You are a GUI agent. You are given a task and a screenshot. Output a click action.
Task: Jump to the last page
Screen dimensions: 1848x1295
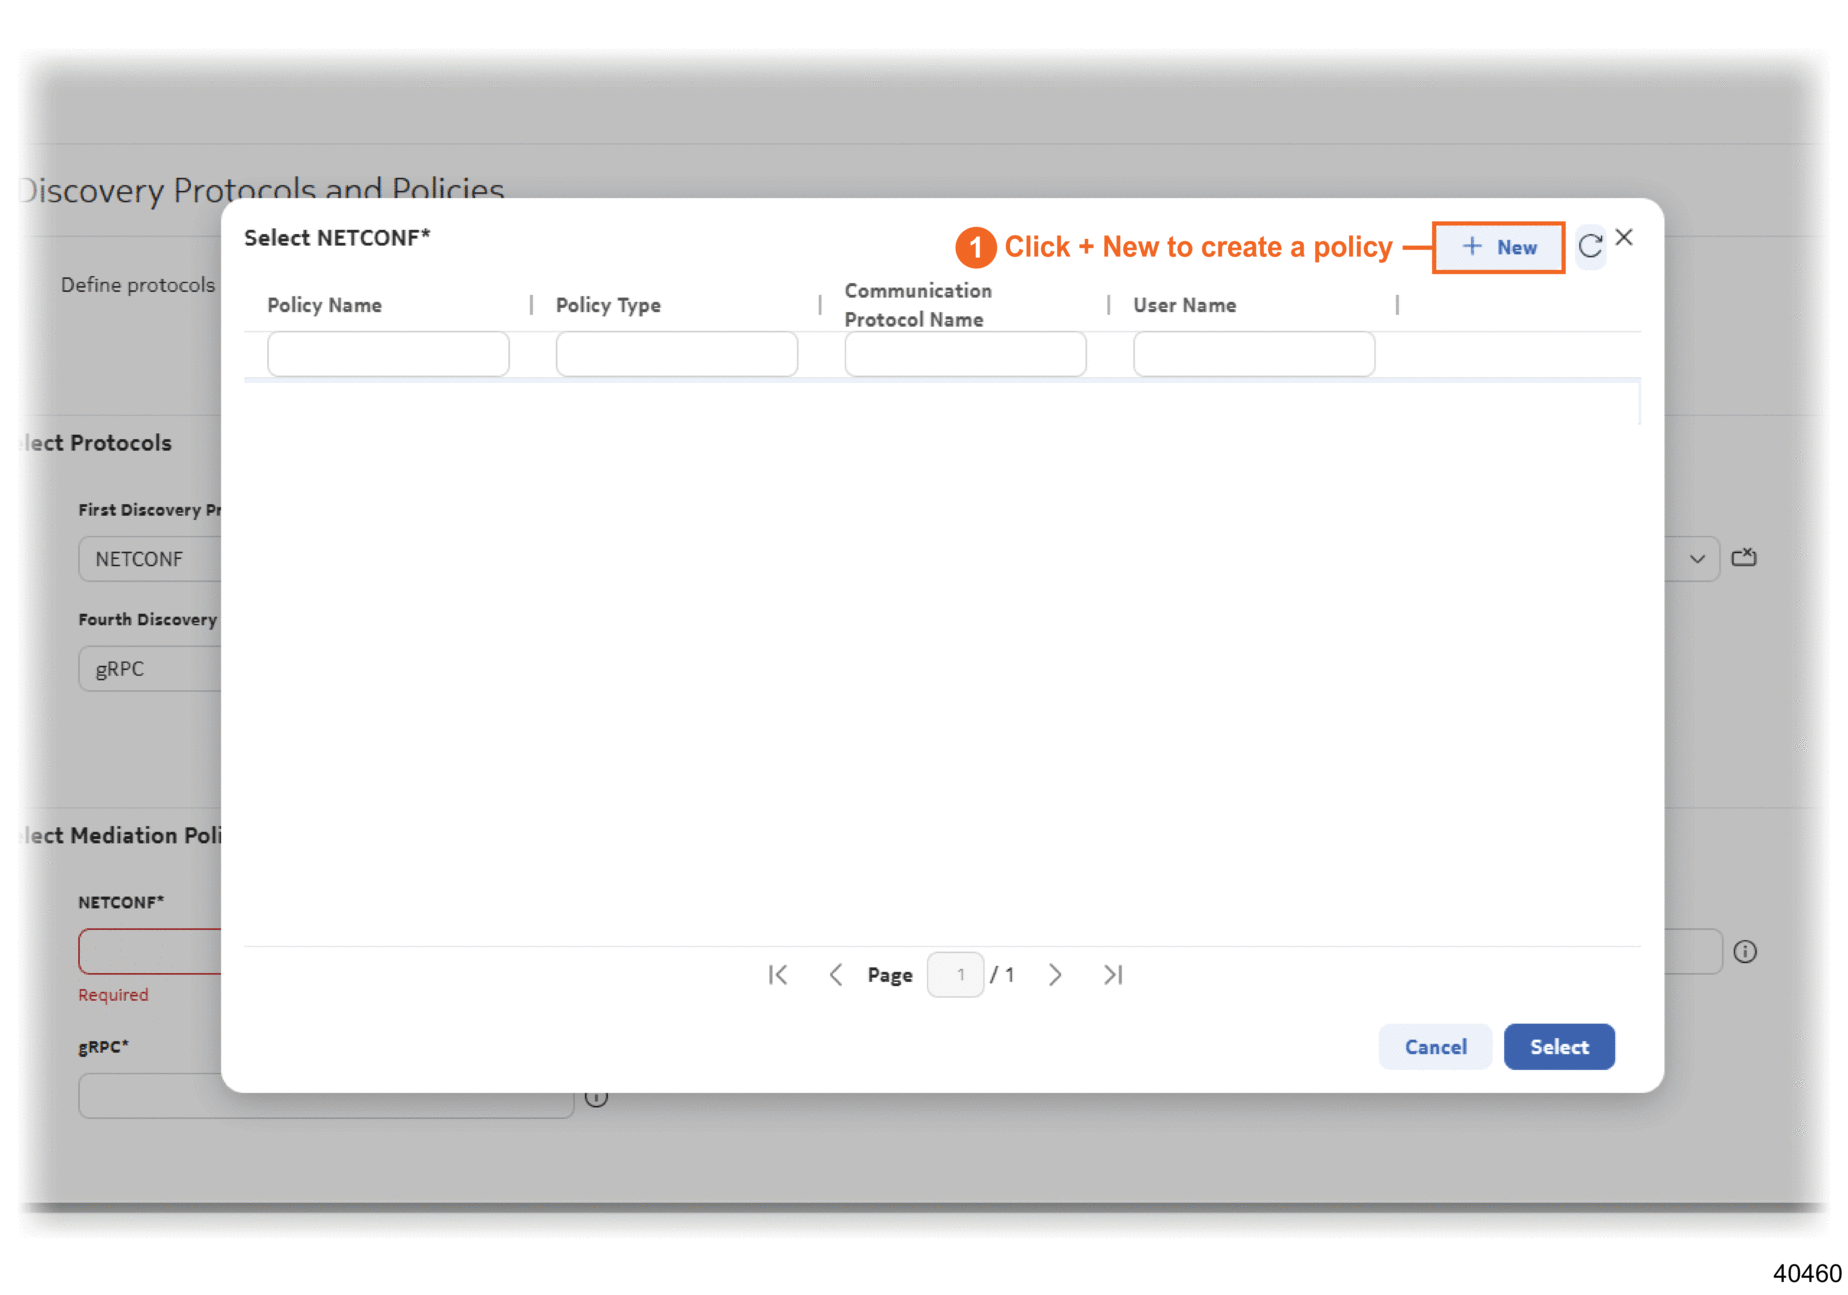point(1113,975)
